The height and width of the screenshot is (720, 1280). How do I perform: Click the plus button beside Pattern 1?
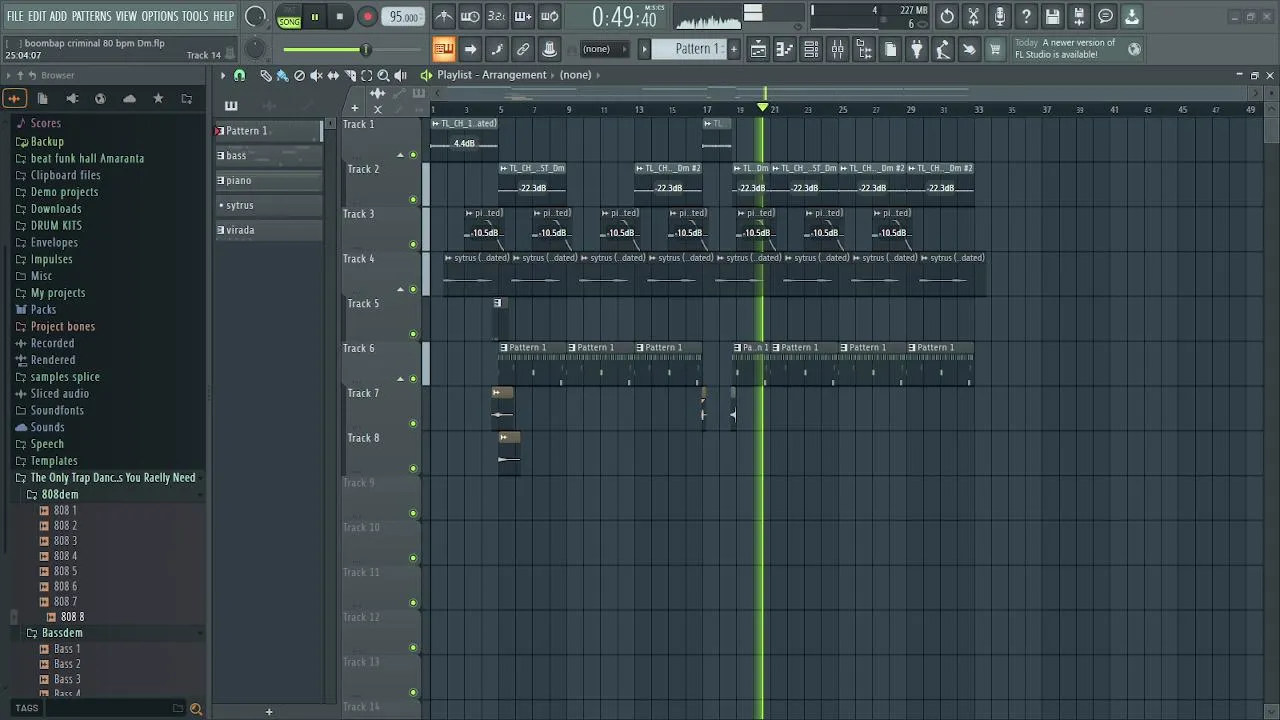[x=733, y=49]
